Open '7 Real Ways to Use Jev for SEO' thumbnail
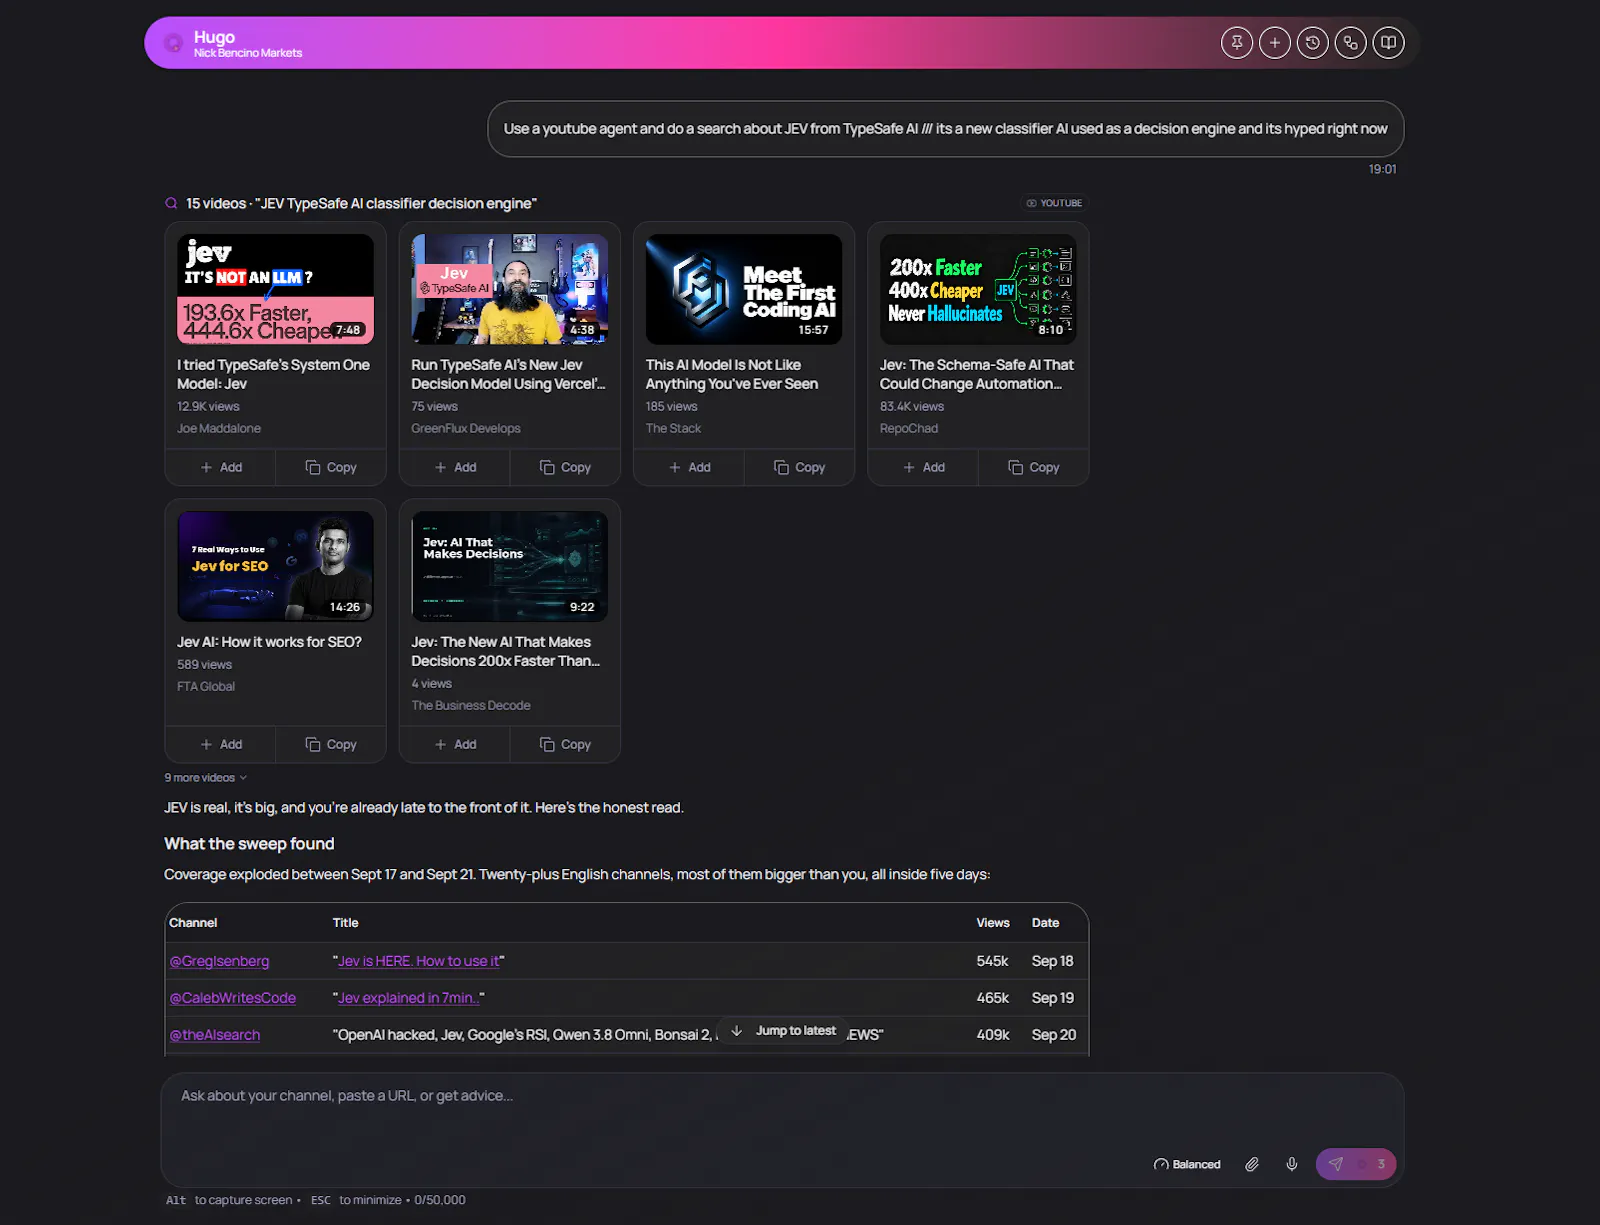 (x=276, y=566)
